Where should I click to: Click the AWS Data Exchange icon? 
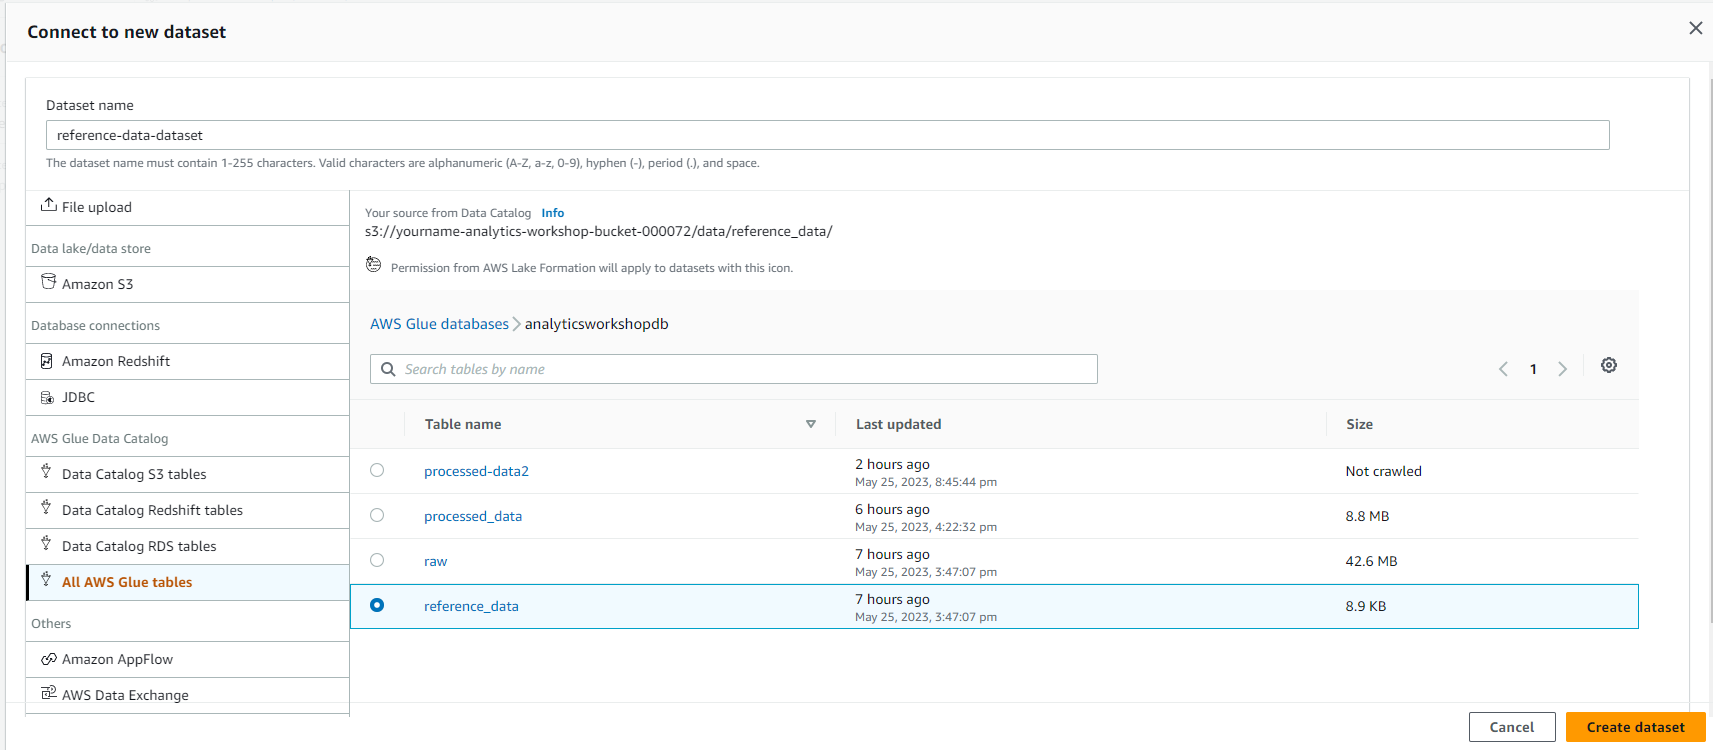coord(48,692)
